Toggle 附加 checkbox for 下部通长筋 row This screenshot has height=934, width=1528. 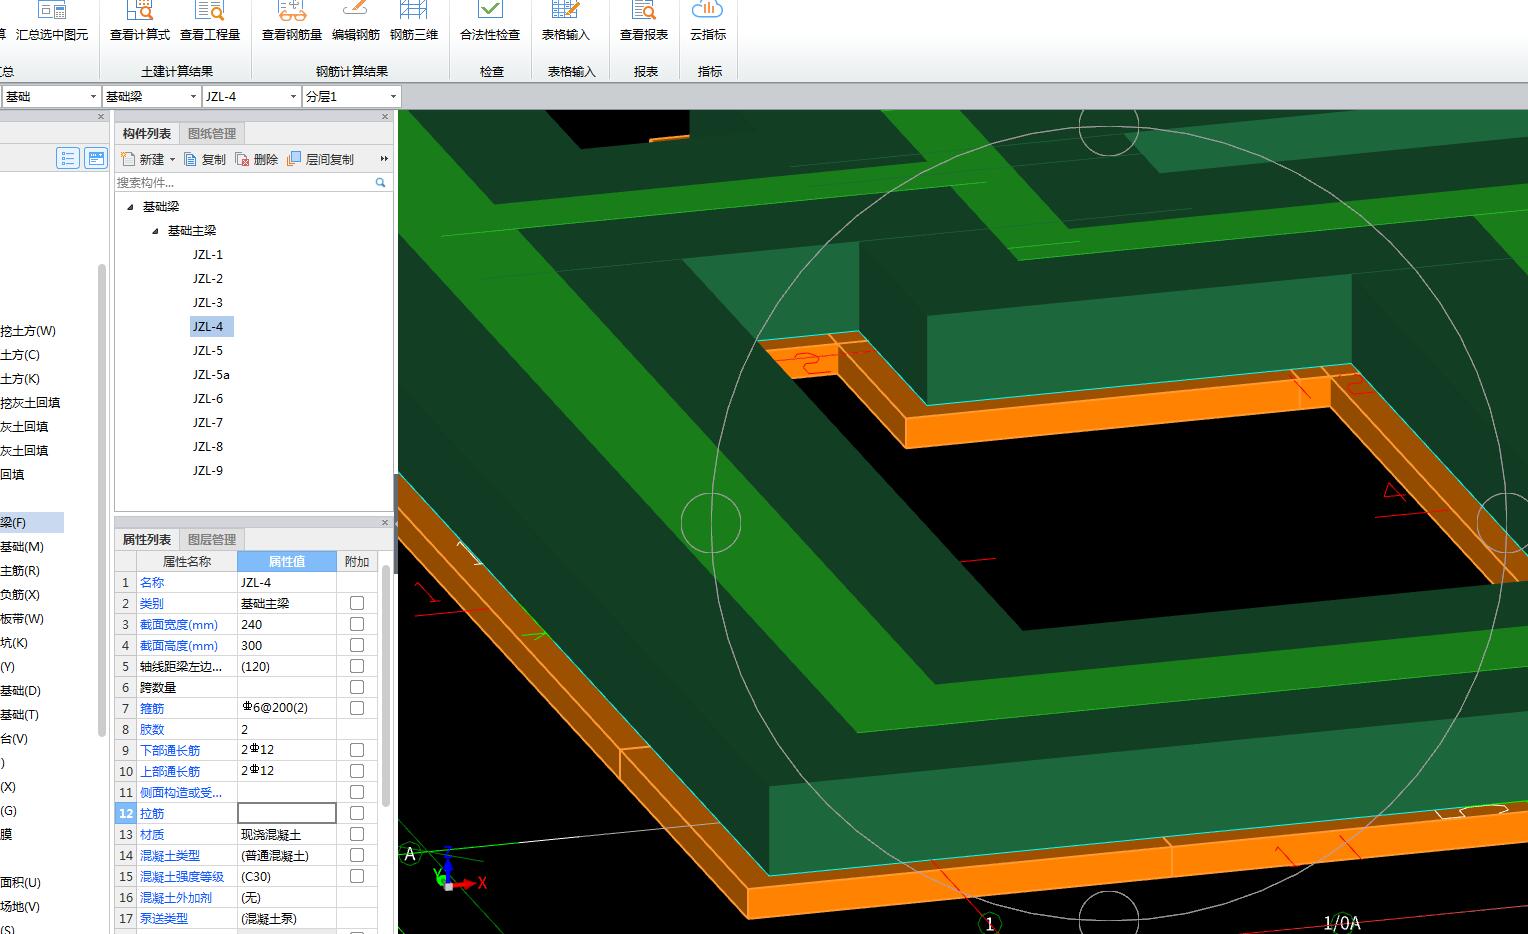pyautogui.click(x=357, y=750)
